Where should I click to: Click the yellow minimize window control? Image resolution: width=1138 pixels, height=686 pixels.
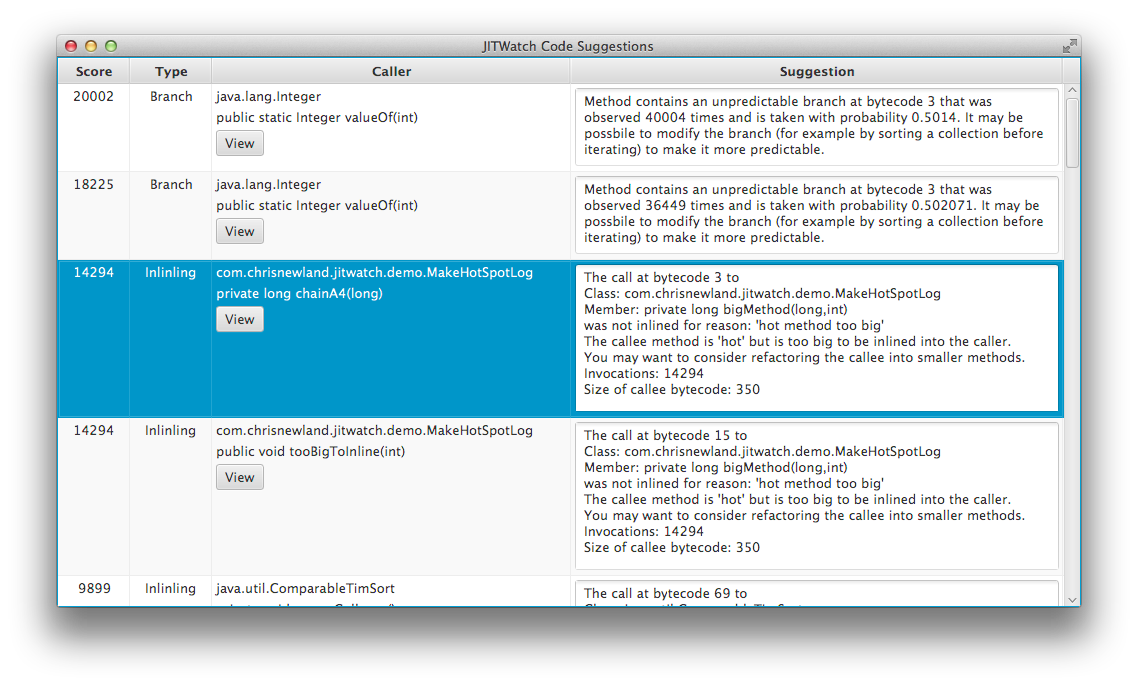91,45
